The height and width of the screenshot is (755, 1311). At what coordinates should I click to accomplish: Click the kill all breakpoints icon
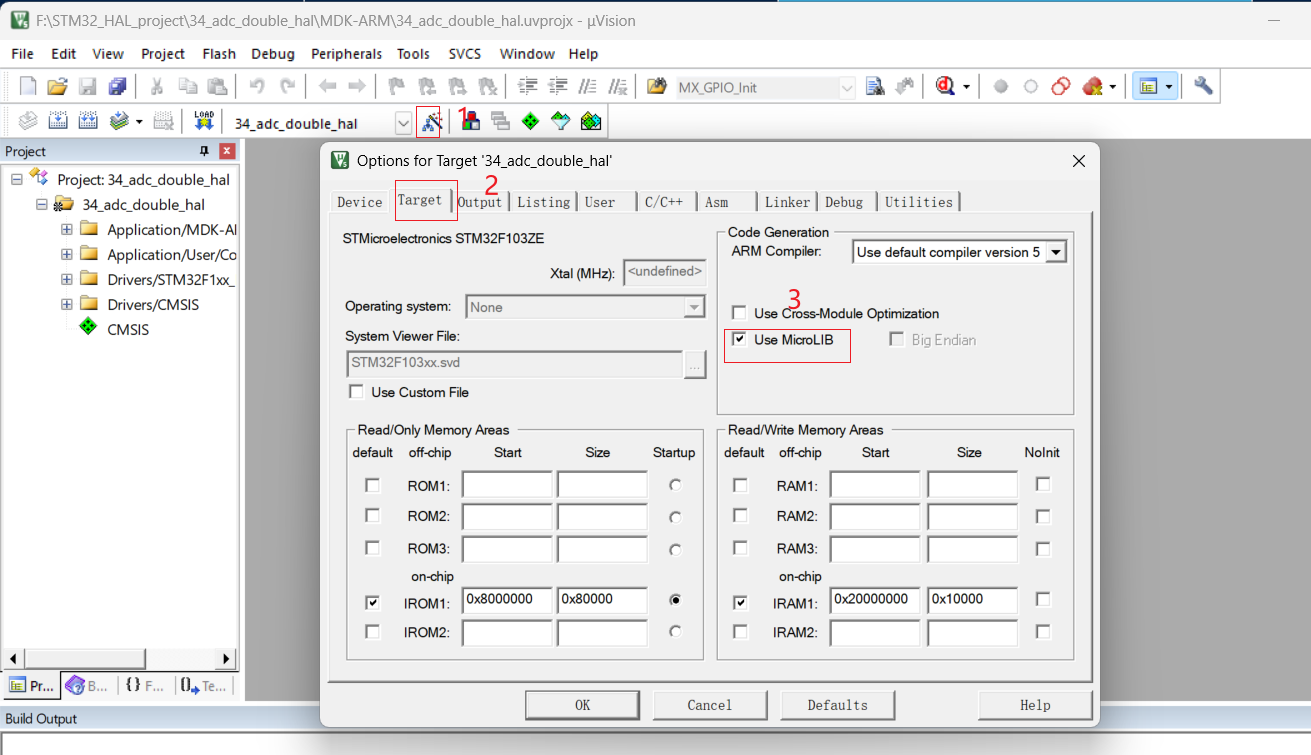[x=1092, y=87]
